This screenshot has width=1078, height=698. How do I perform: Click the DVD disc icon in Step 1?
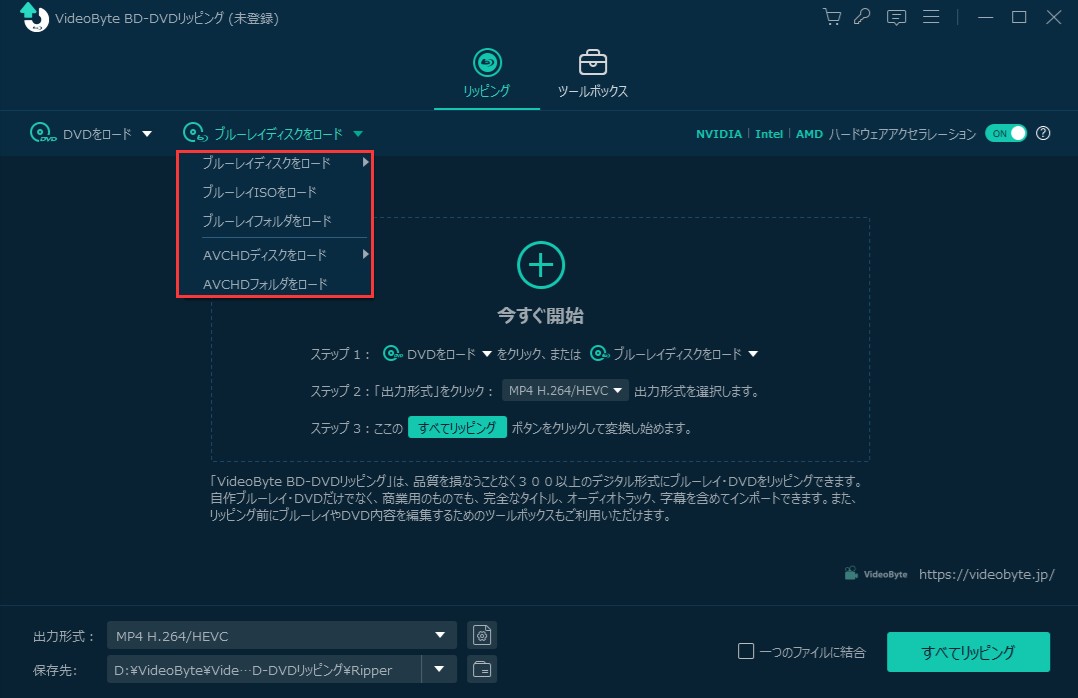point(393,353)
